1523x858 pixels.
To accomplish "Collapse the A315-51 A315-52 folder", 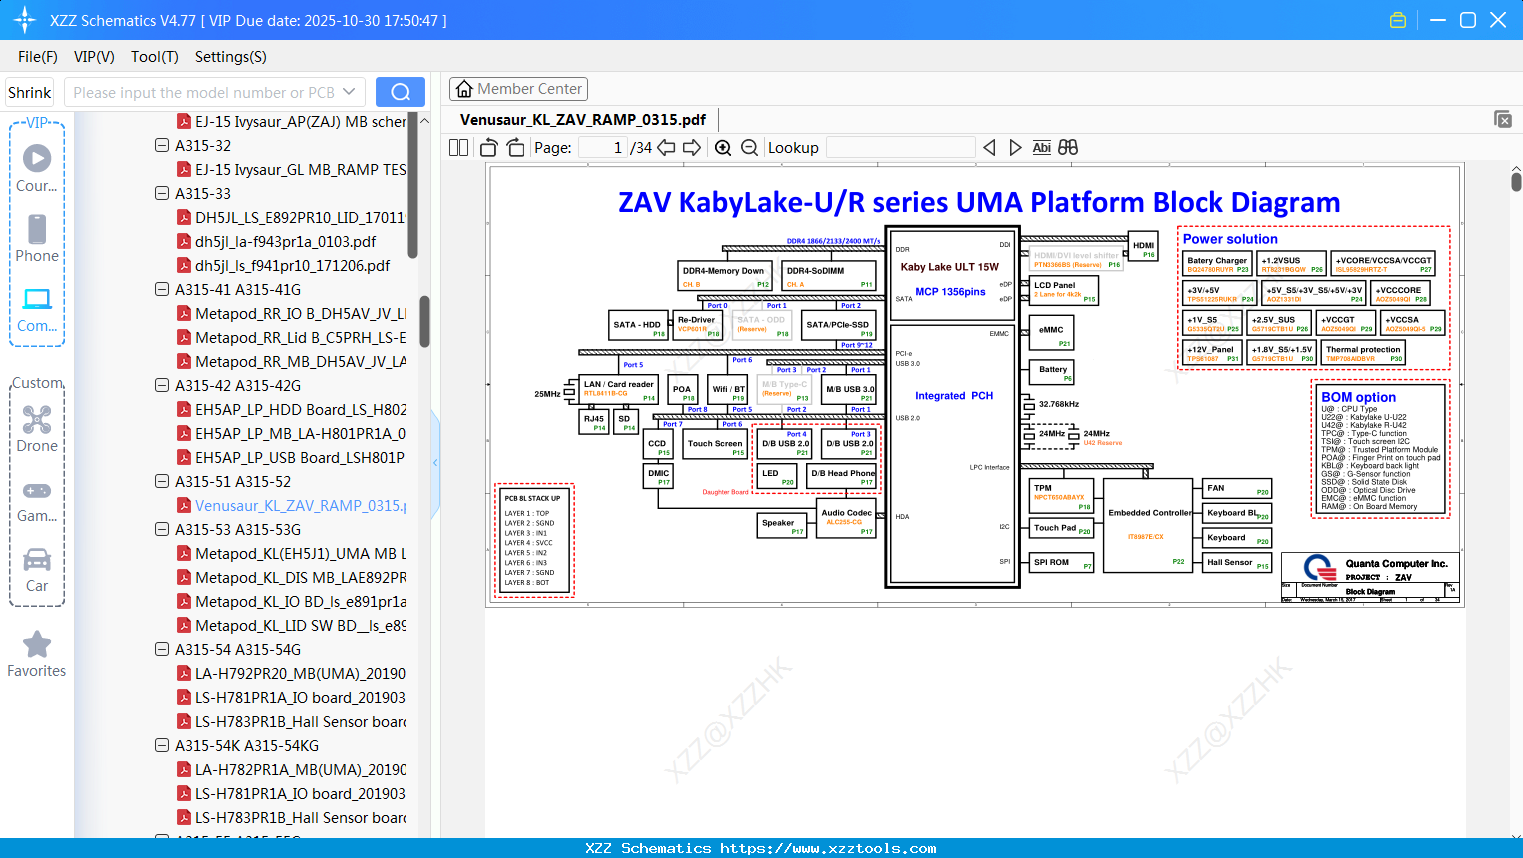I will point(162,481).
